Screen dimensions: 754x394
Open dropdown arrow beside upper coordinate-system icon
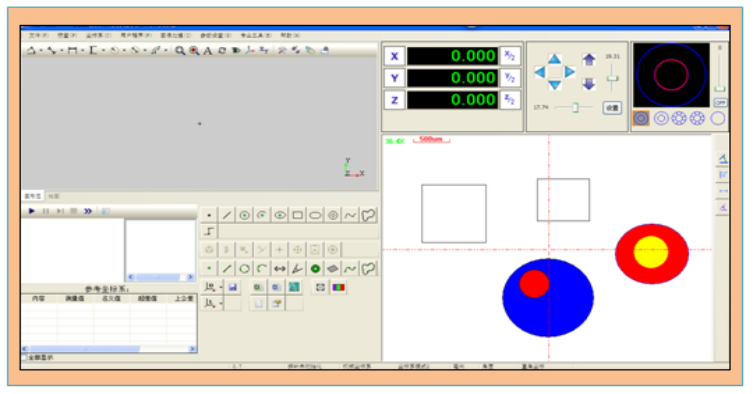(x=221, y=288)
